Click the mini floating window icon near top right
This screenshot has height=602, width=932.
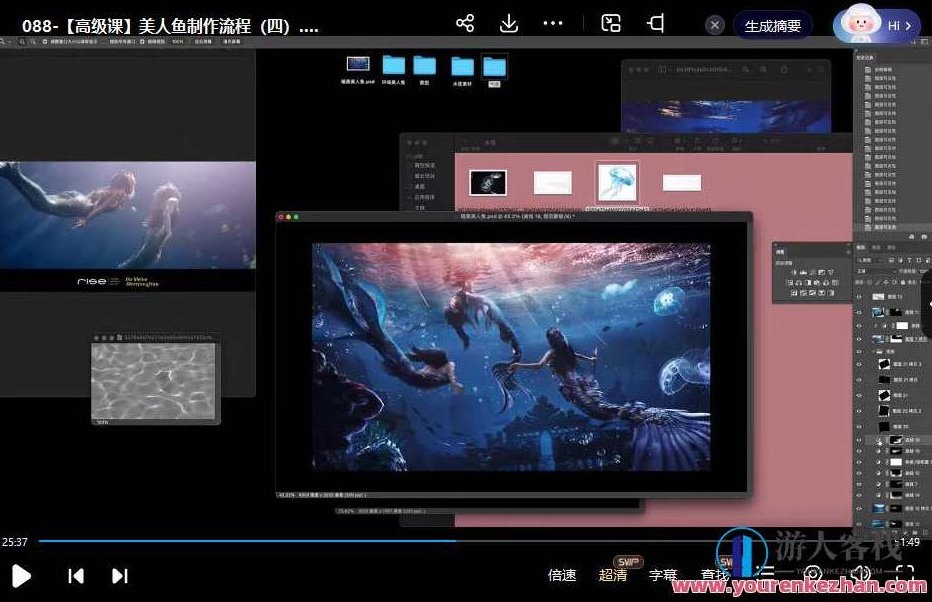click(655, 22)
